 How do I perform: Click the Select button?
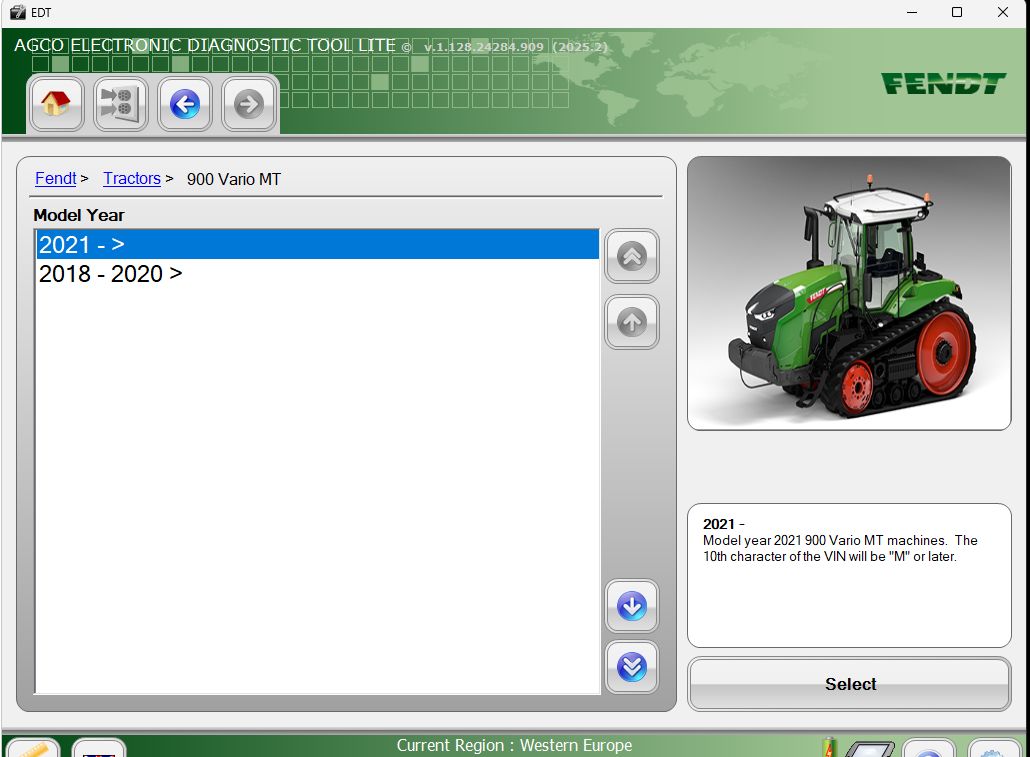click(849, 684)
